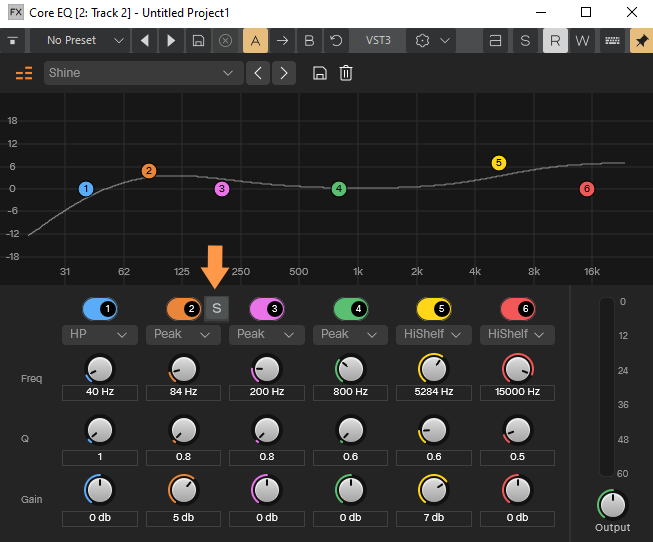
Task: Click the 7 db gain field
Action: click(434, 518)
